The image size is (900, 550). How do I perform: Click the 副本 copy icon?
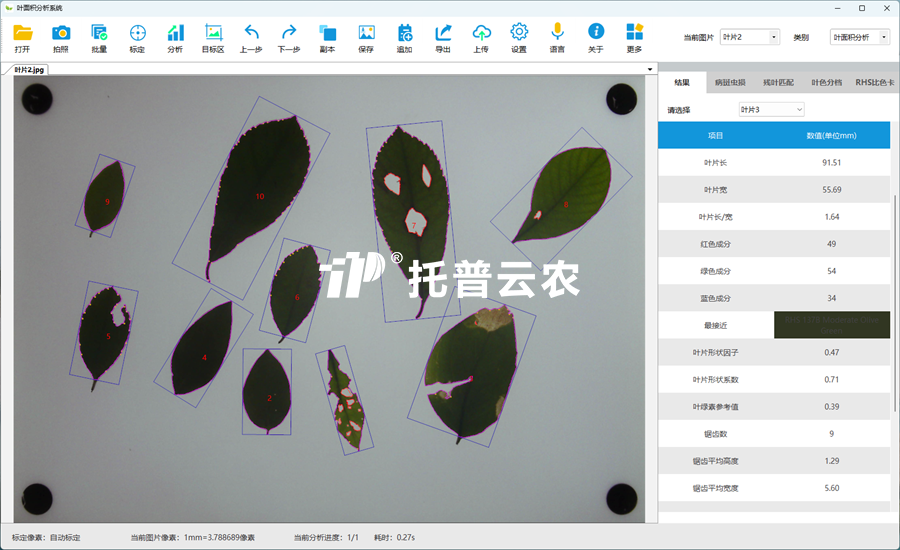point(327,38)
